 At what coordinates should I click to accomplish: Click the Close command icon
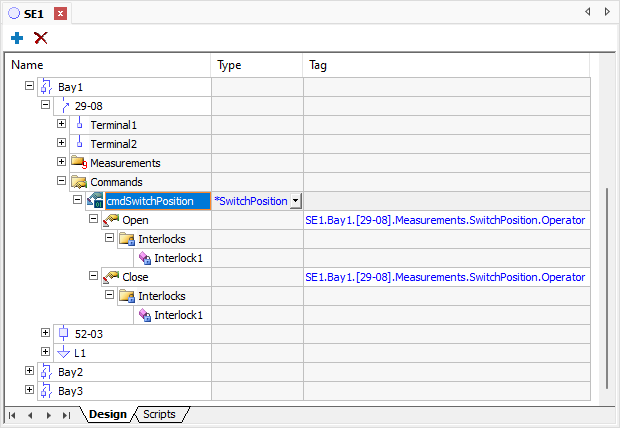111,277
